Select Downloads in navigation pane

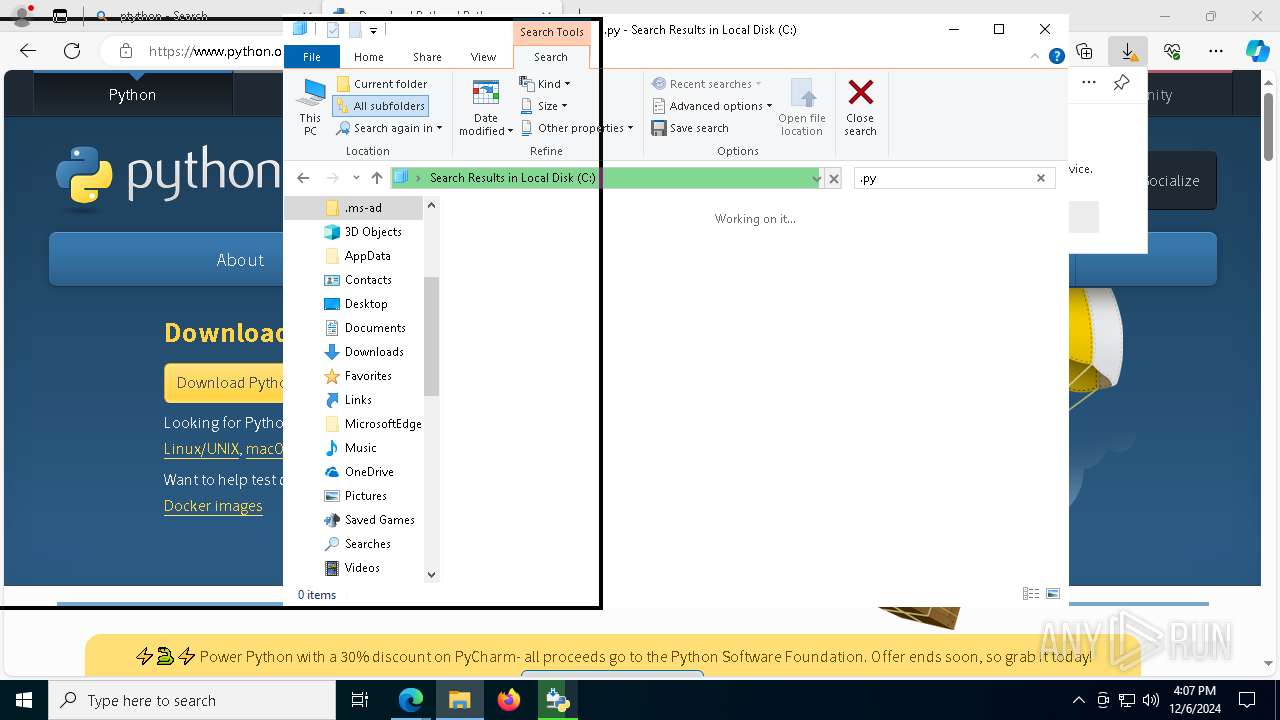pos(364,352)
